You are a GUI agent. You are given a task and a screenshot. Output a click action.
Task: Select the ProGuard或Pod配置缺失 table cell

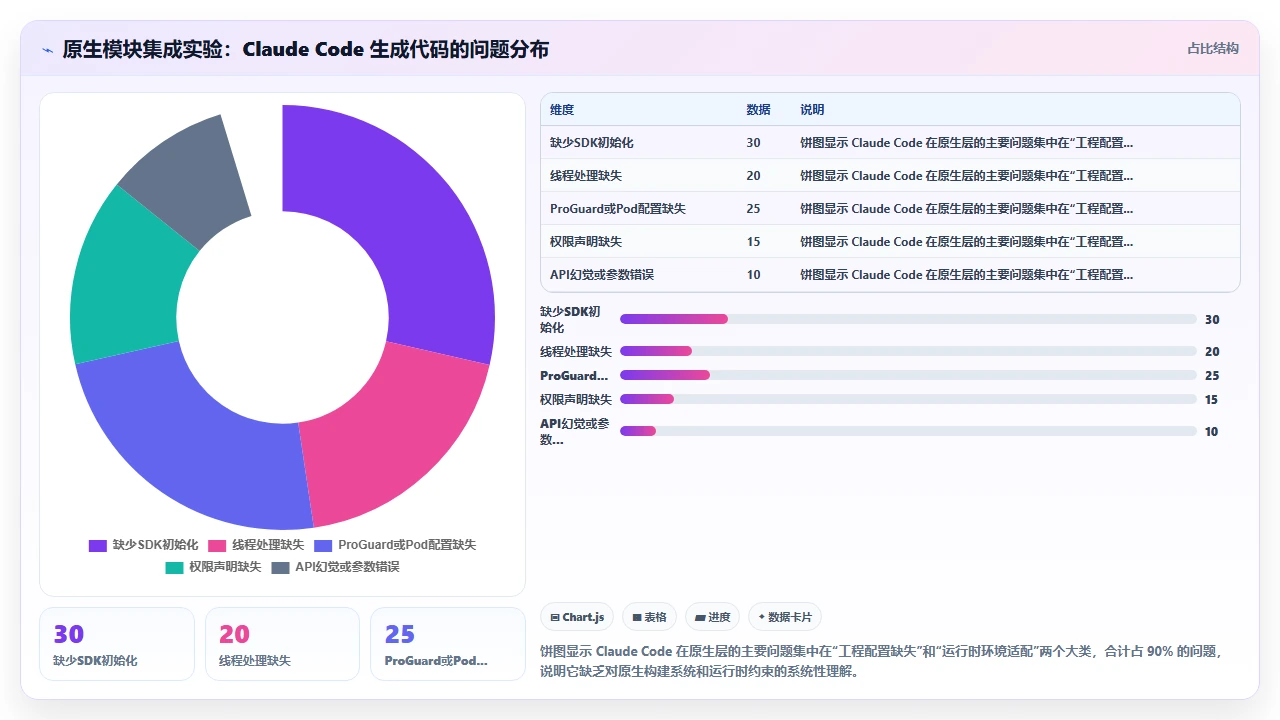pyautogui.click(x=618, y=209)
